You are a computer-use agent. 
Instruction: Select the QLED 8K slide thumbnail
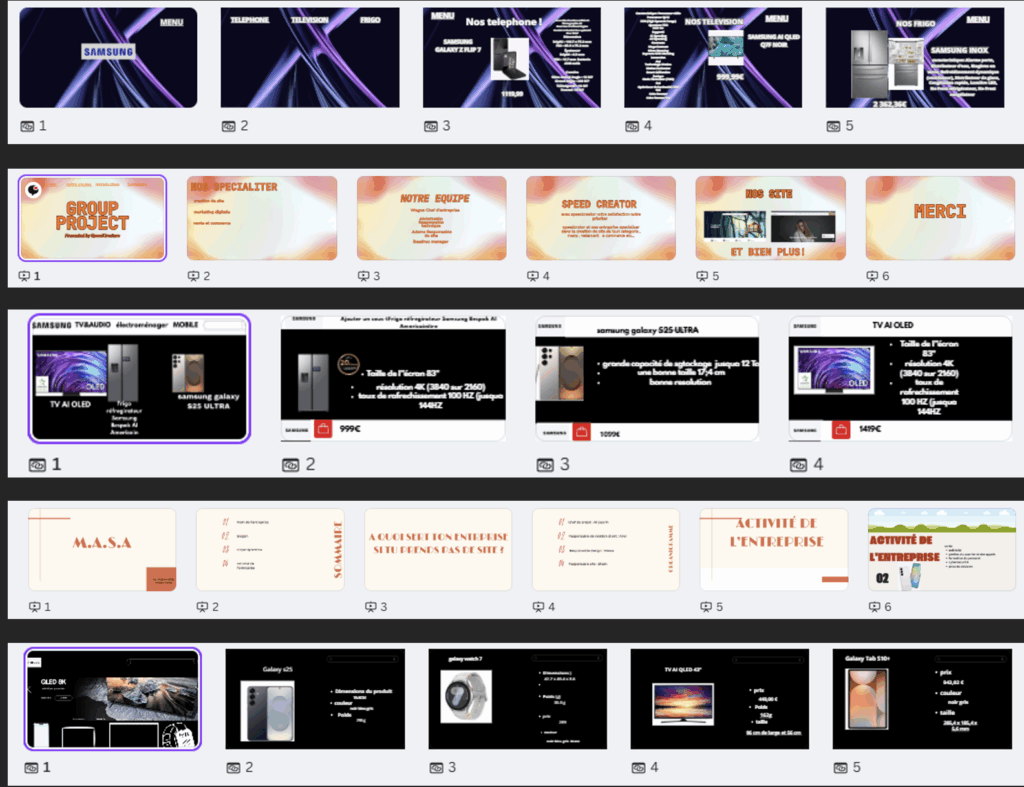click(x=113, y=698)
